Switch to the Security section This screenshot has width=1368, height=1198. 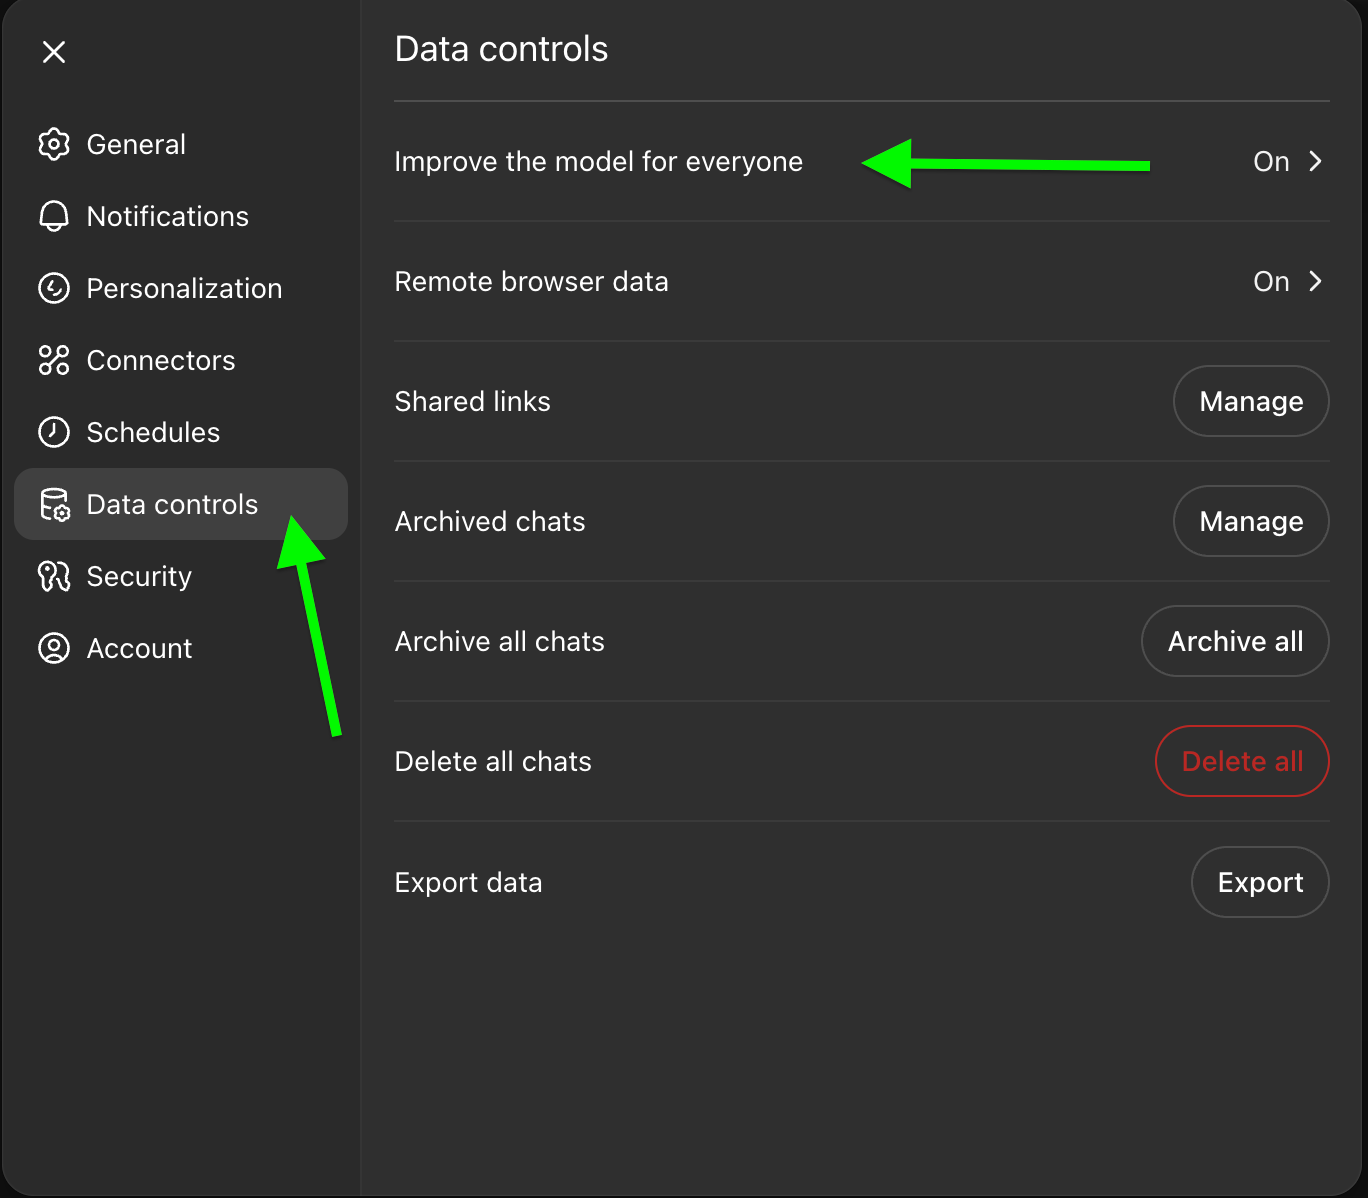[x=139, y=576]
